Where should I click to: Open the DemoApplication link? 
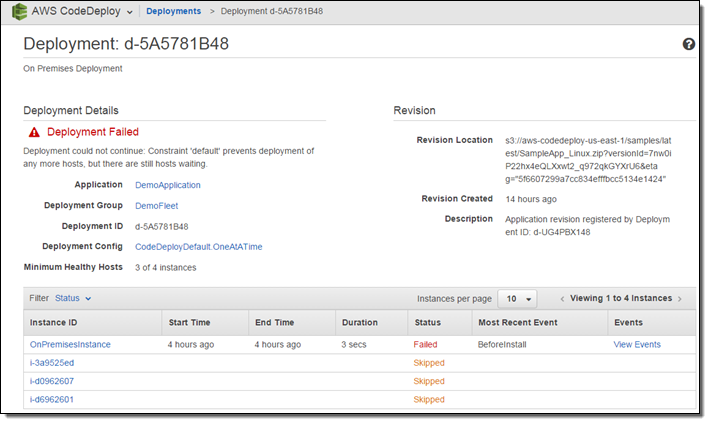167,185
